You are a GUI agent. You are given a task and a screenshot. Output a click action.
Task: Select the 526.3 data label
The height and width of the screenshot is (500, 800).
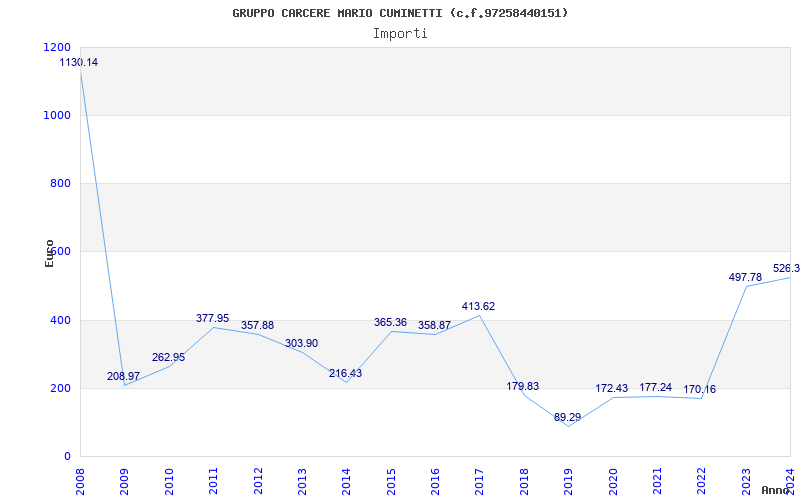tap(786, 269)
